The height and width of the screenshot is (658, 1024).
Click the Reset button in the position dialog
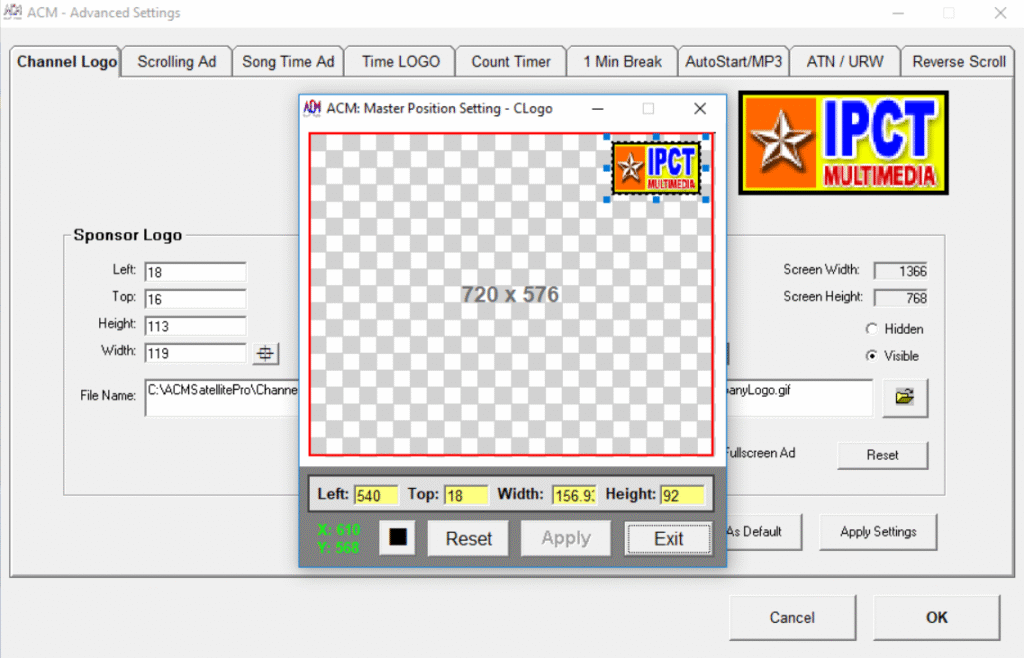click(467, 538)
